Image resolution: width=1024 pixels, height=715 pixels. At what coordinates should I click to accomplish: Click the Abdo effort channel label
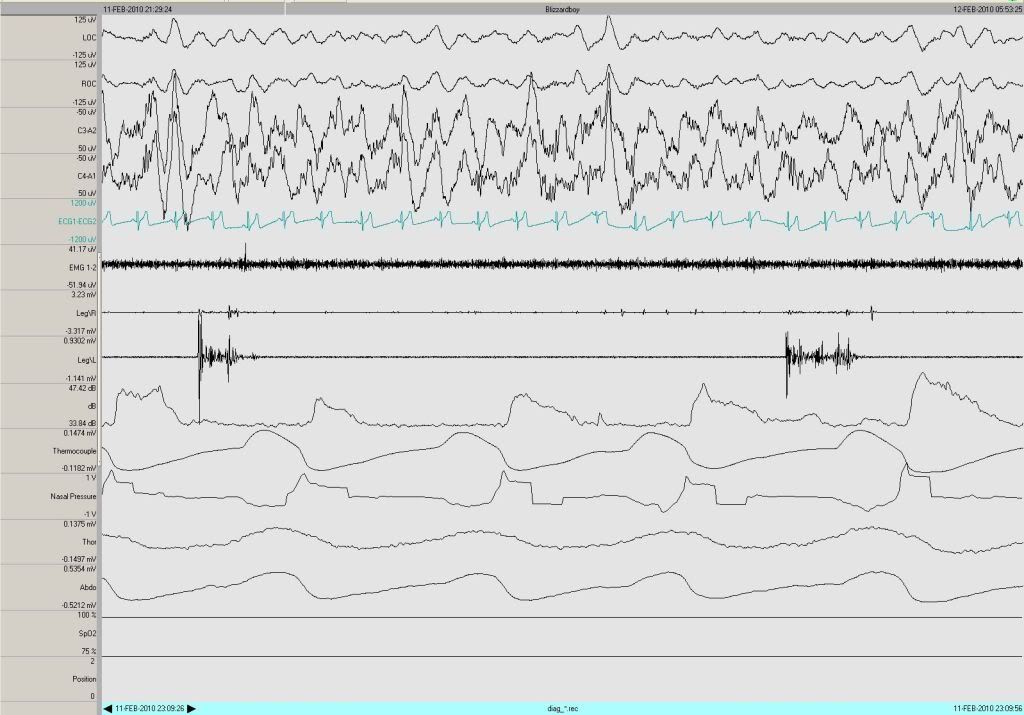(x=87, y=588)
